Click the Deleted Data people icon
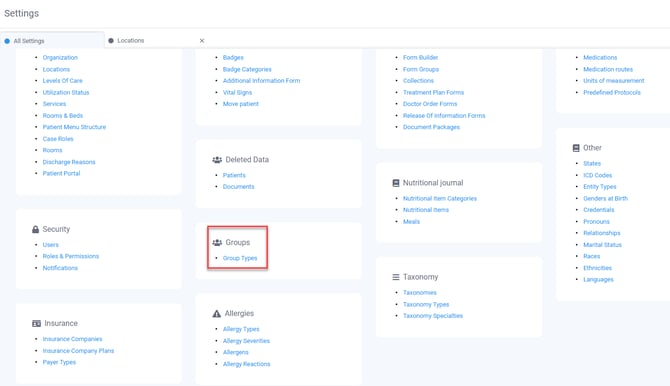670x386 pixels. pyautogui.click(x=217, y=160)
